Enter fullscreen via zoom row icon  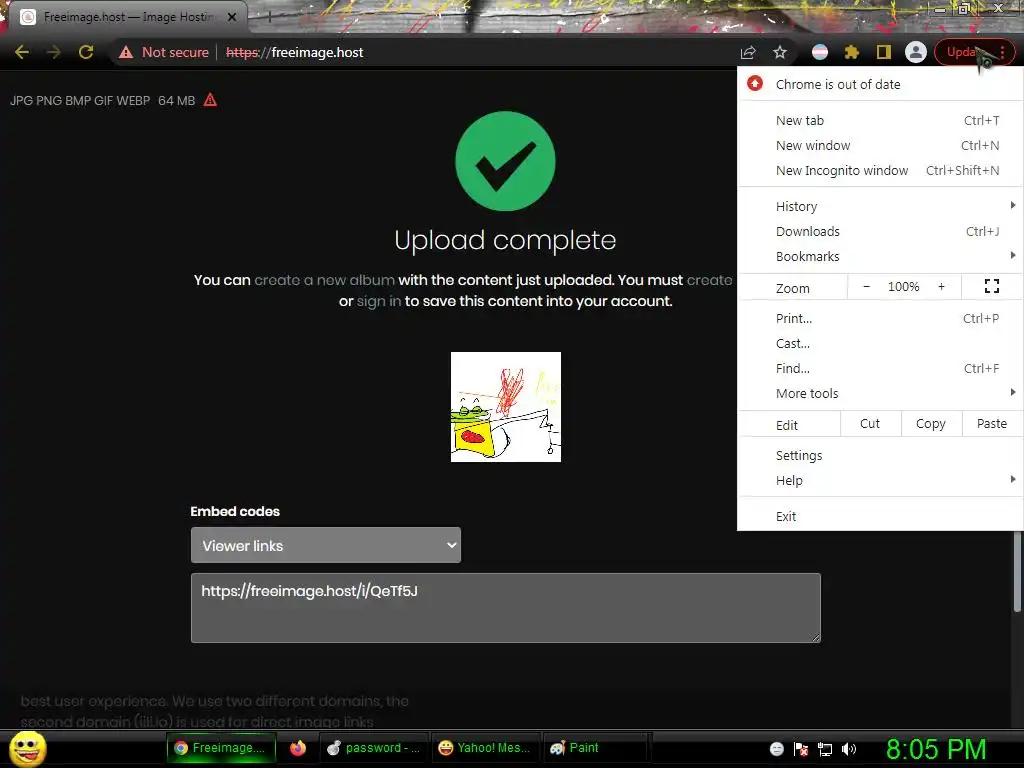coord(991,286)
